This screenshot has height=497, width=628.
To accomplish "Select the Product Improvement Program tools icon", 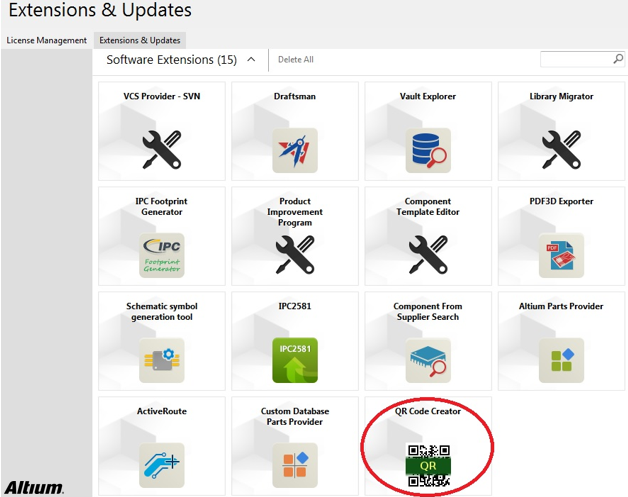I will point(295,255).
